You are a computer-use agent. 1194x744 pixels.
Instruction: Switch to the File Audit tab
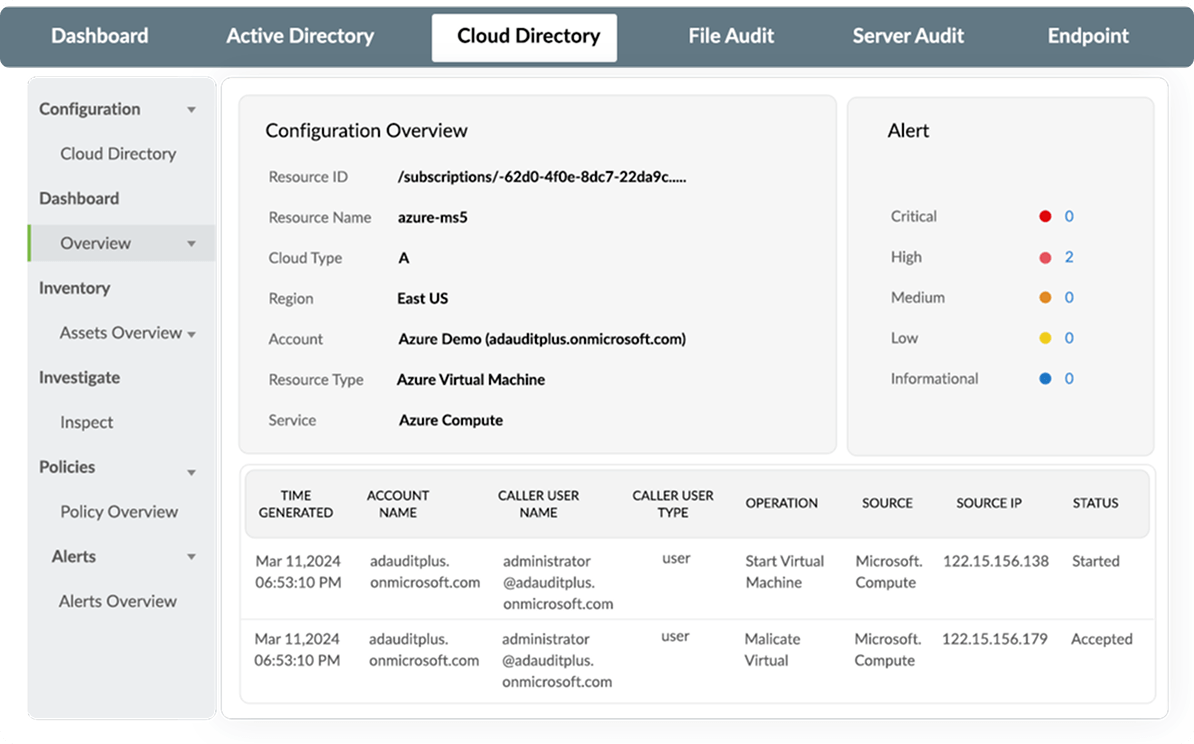pyautogui.click(x=731, y=36)
